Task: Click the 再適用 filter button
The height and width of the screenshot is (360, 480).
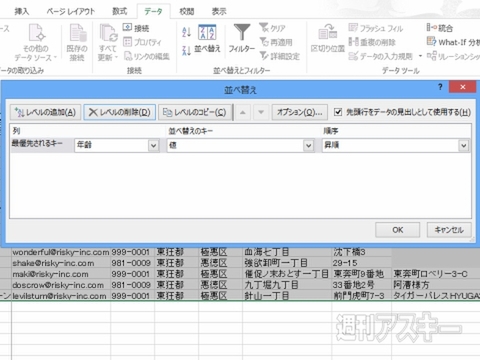Action: (x=276, y=42)
